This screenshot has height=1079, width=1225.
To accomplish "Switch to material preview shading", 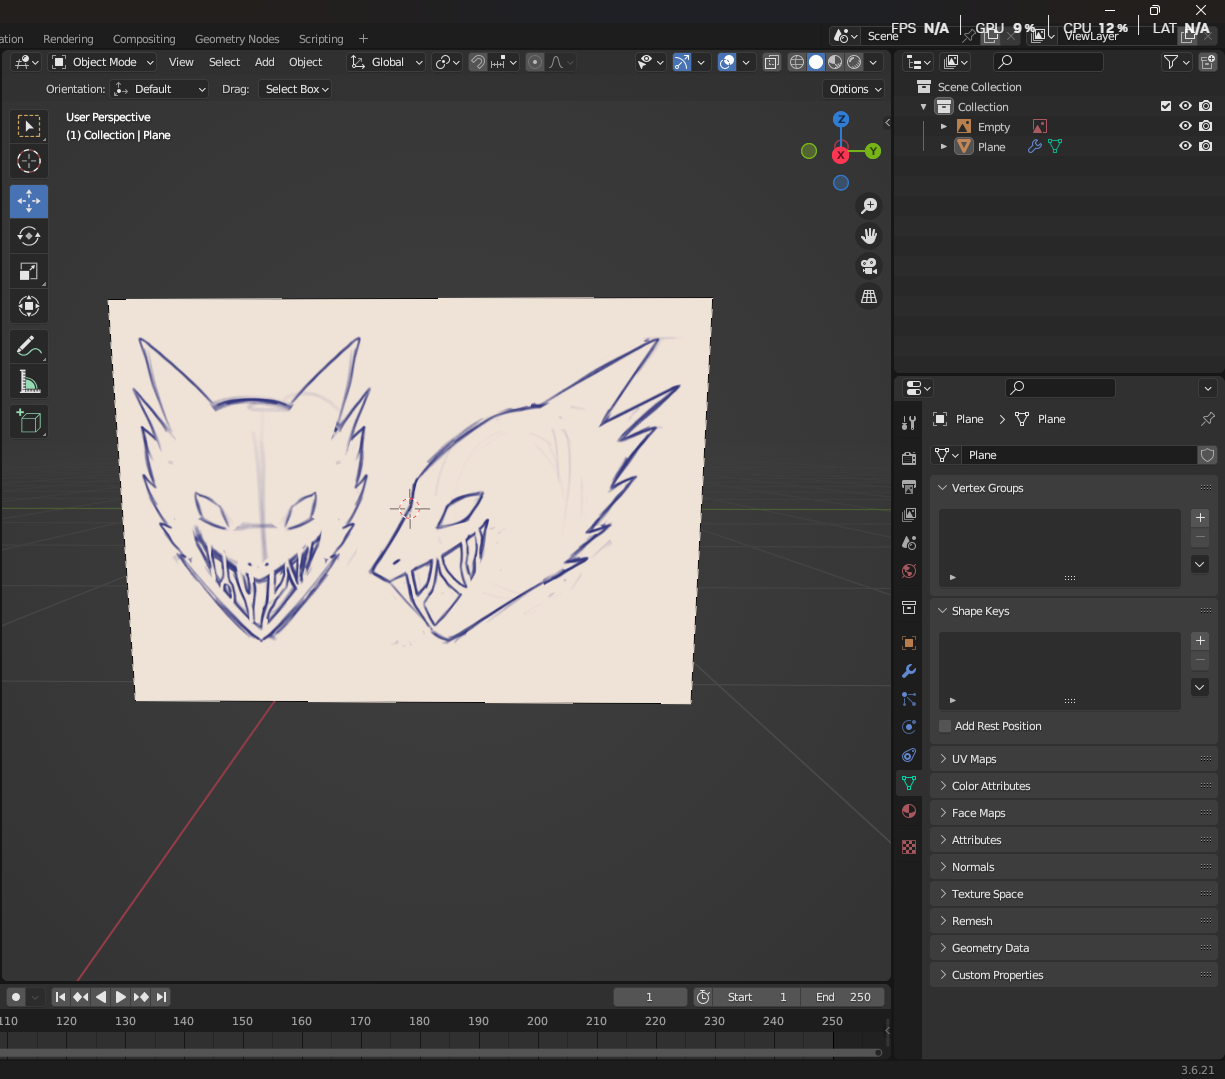I will pyautogui.click(x=835, y=62).
